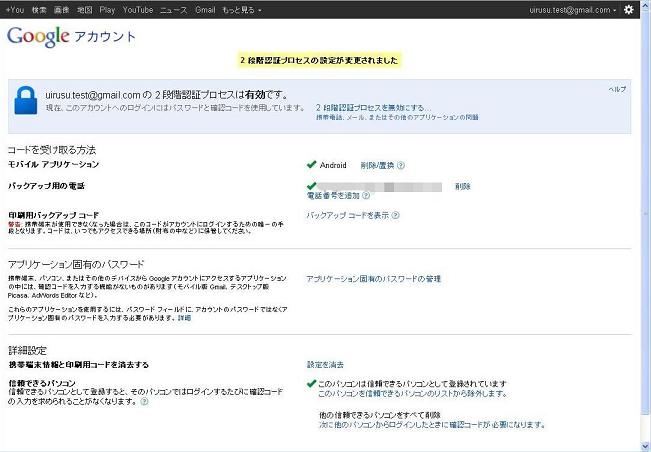Open help icon next to 削除/置換

click(x=401, y=165)
